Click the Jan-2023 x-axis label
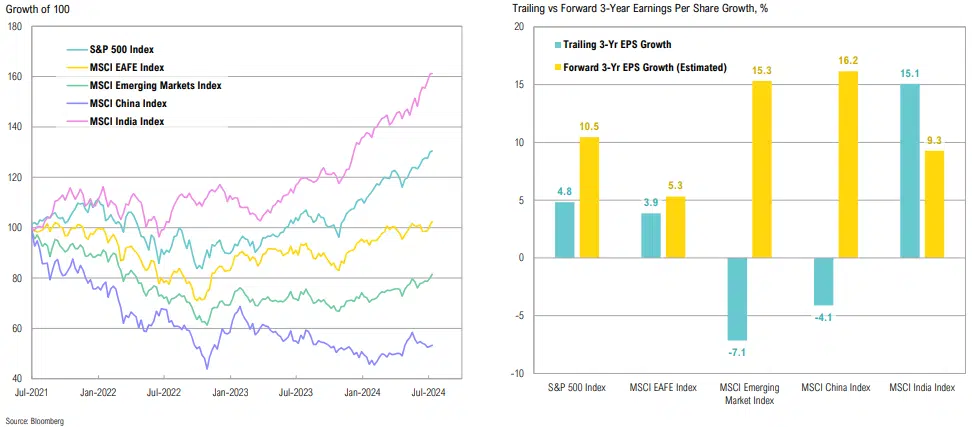Screen dimensions: 972x427 [x=230, y=392]
